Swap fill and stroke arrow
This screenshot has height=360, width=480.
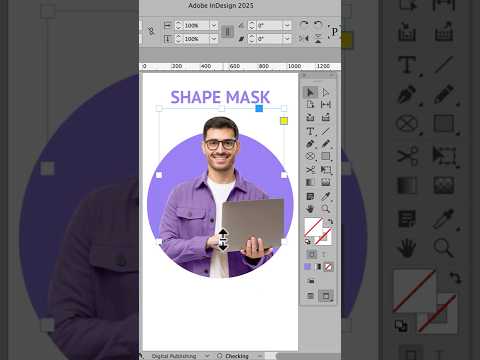(x=329, y=221)
